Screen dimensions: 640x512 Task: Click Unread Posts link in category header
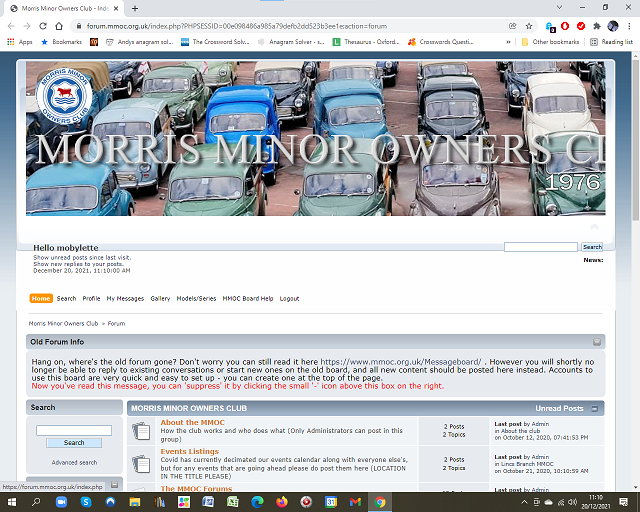point(560,408)
